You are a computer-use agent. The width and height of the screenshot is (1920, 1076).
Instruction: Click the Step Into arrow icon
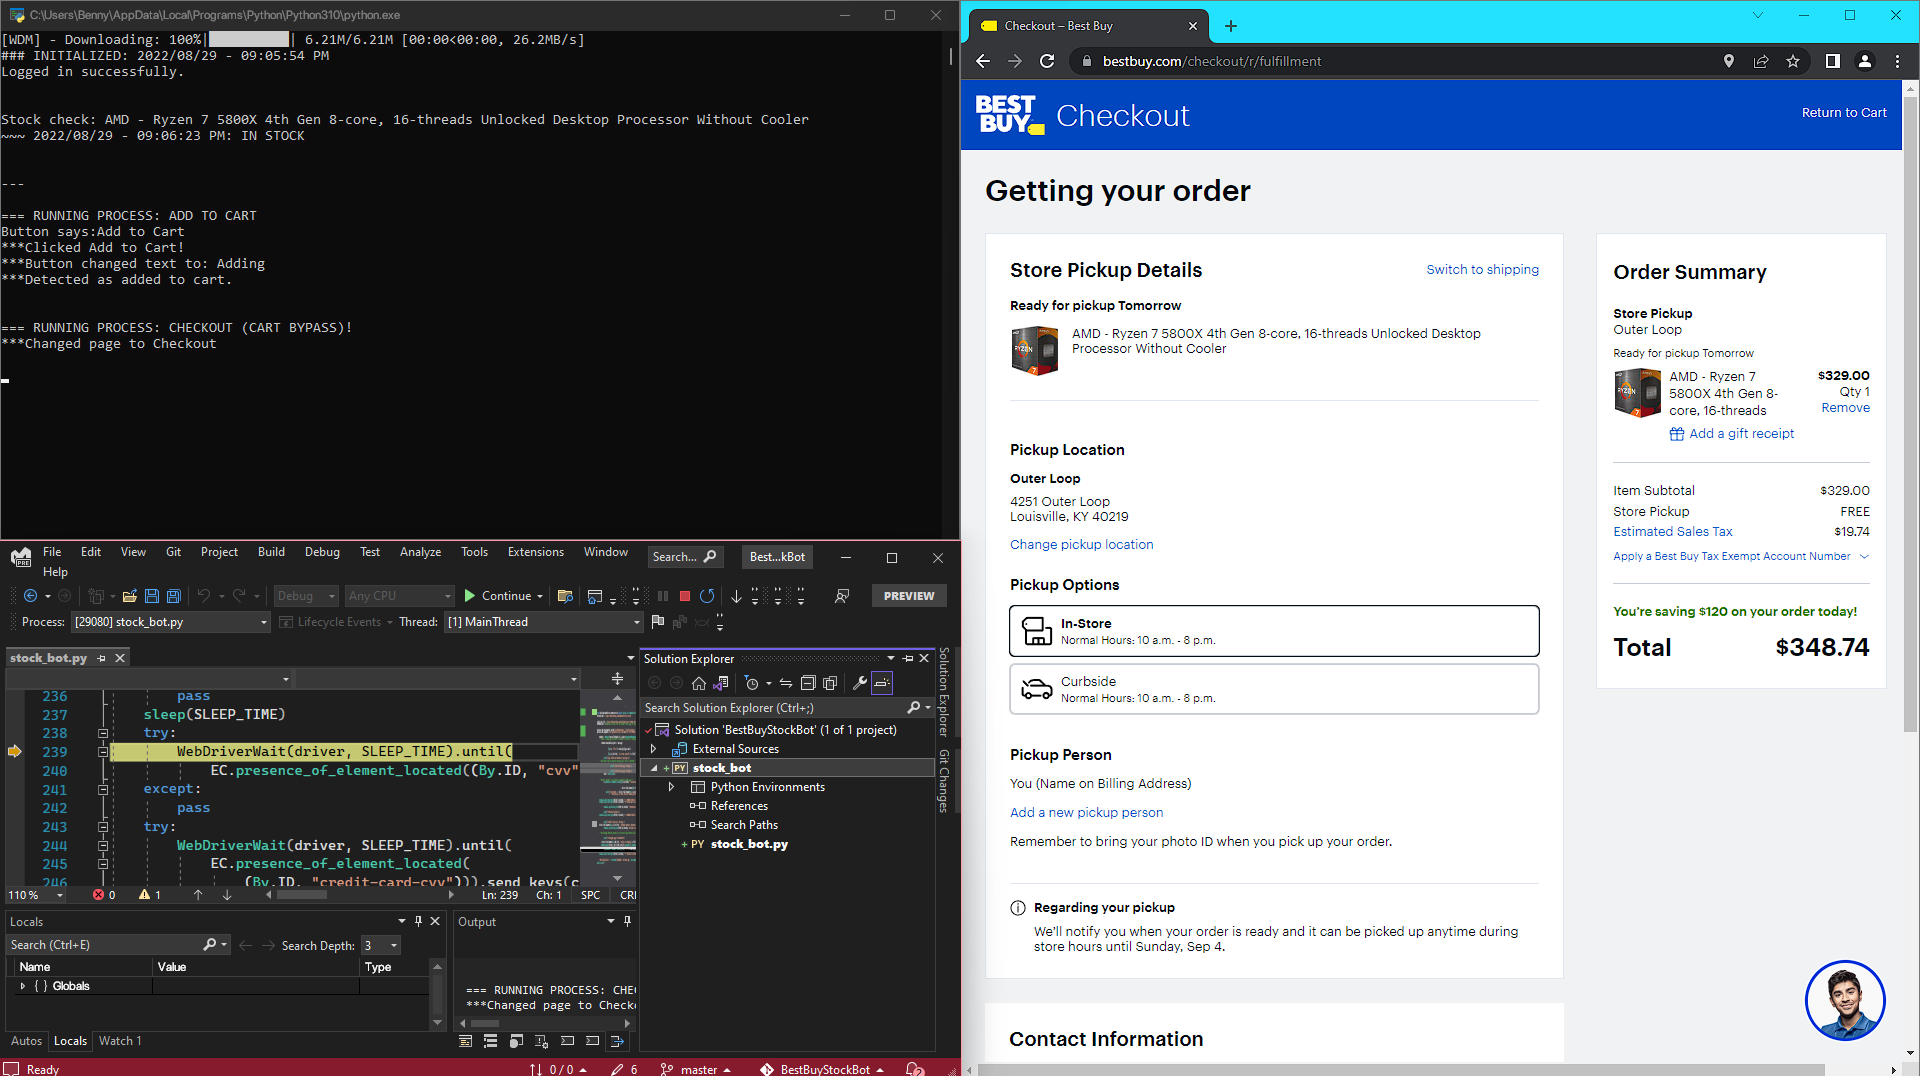[x=737, y=596]
